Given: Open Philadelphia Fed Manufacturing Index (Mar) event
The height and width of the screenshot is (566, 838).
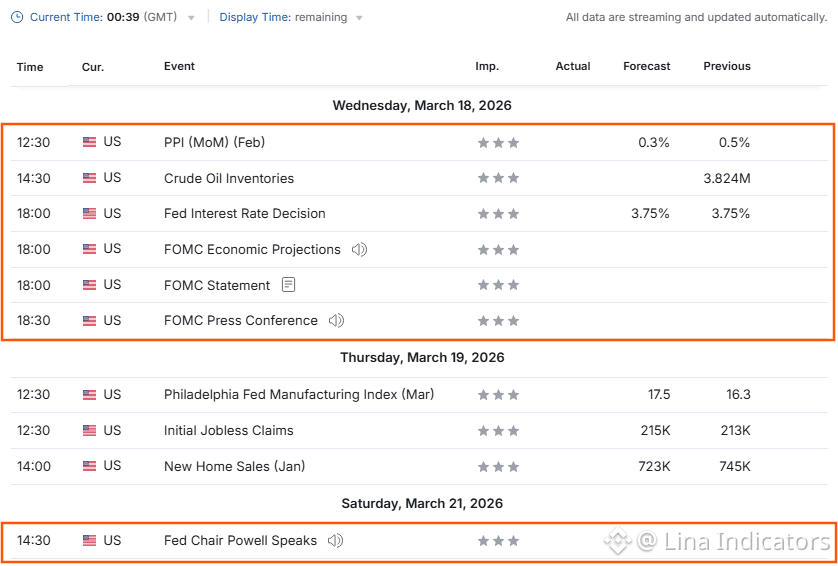Looking at the screenshot, I should click(299, 394).
